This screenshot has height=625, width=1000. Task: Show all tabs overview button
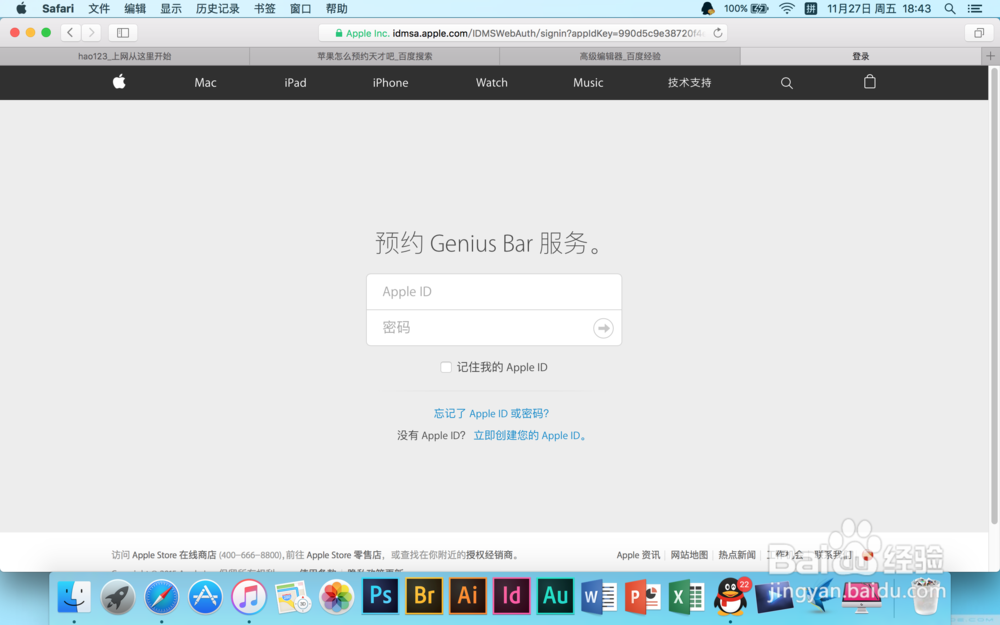(x=978, y=33)
